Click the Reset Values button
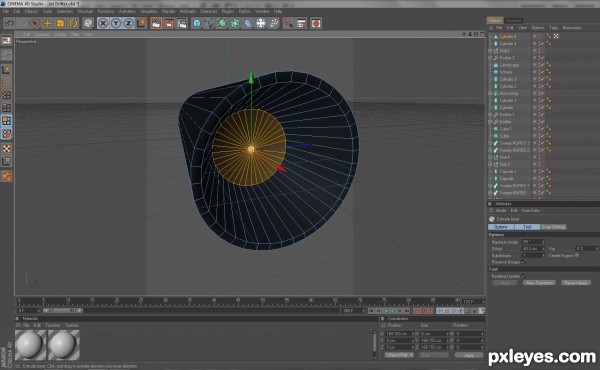 [576, 283]
